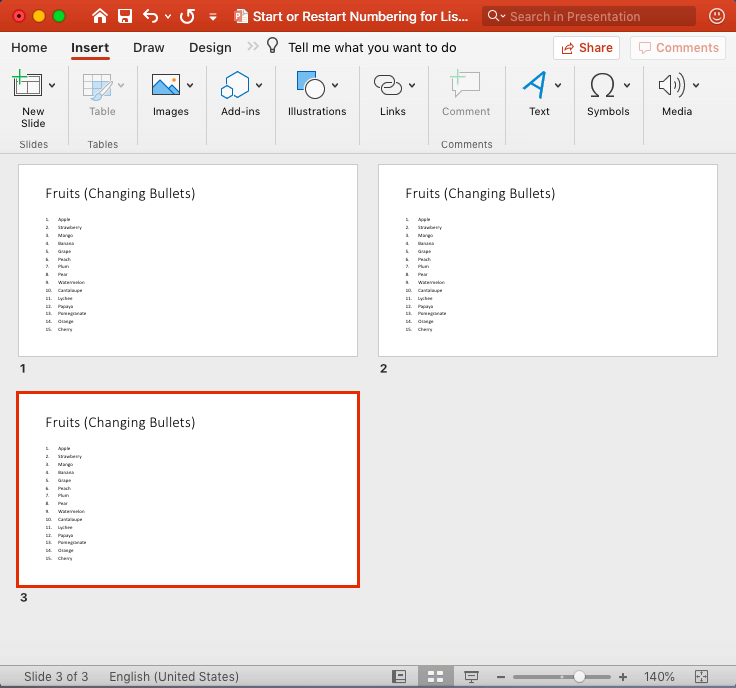Click the Add-ins hexagon icon
The width and height of the screenshot is (736, 688).
[x=235, y=85]
